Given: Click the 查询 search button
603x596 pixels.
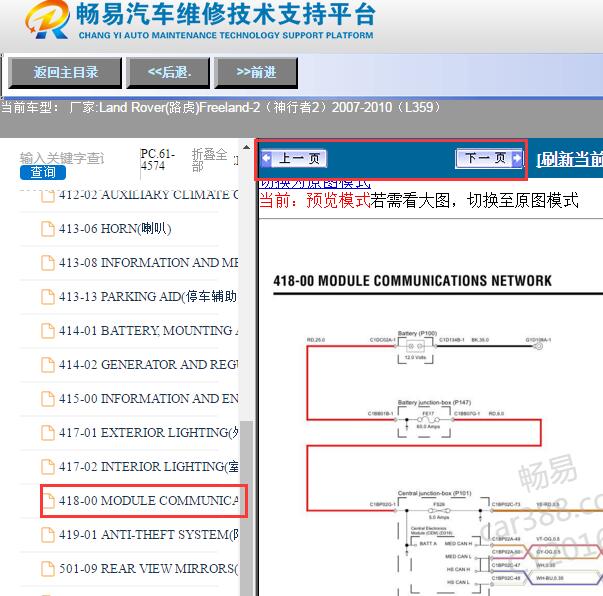Looking at the screenshot, I should (x=43, y=172).
